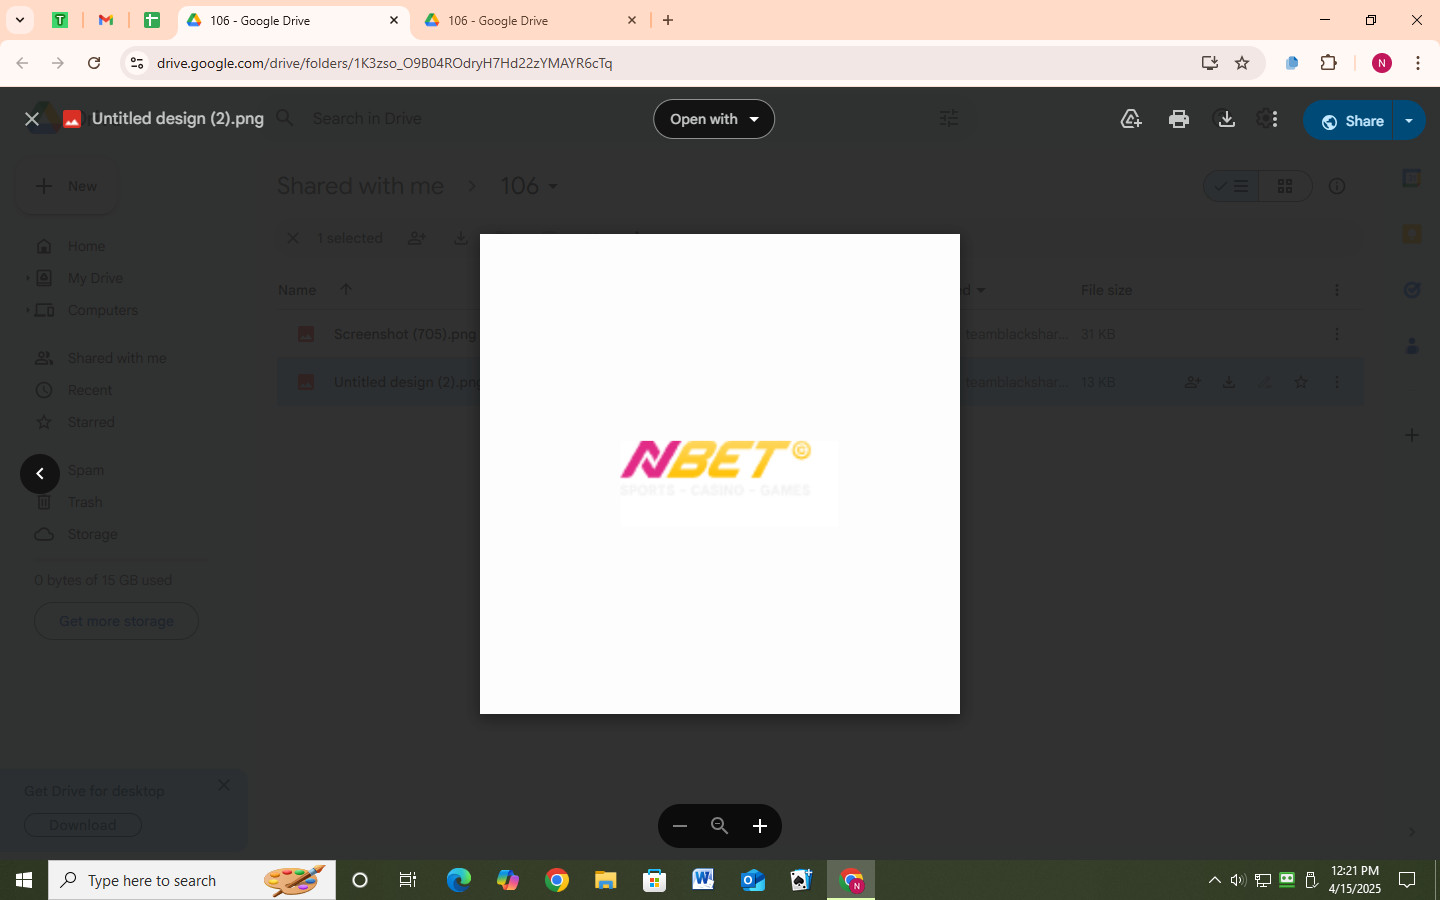The width and height of the screenshot is (1440, 900).
Task: Add shortcut to Drive icon in preview
Action: pyautogui.click(x=1131, y=119)
